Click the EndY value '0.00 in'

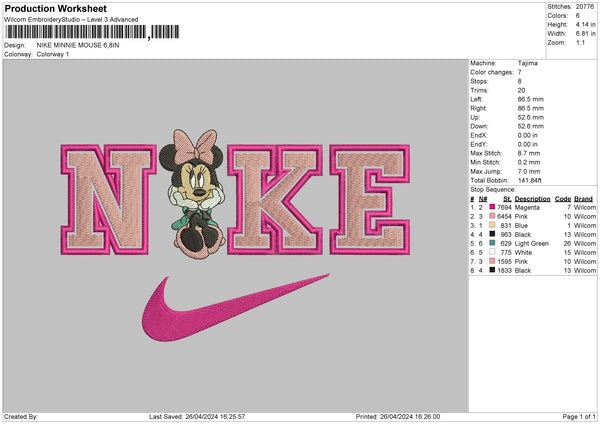(x=528, y=144)
